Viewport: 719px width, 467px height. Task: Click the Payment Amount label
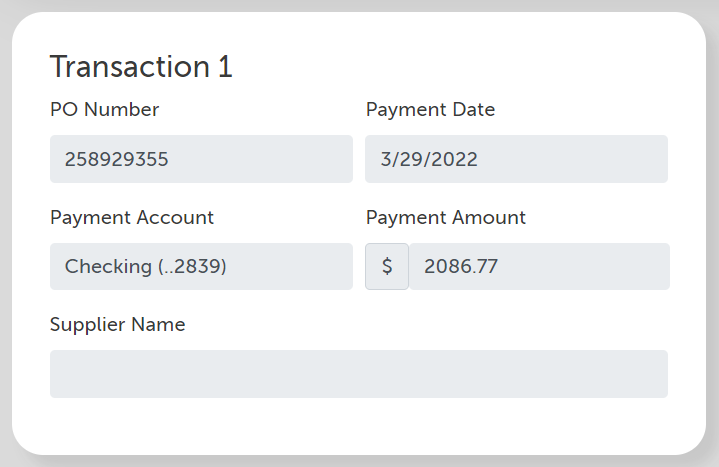[445, 217]
